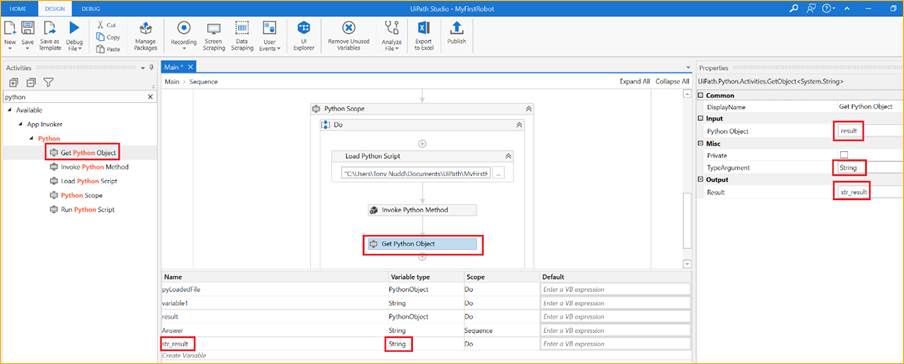Open the Data Scraping wizard
The width and height of the screenshot is (904, 364).
click(242, 36)
